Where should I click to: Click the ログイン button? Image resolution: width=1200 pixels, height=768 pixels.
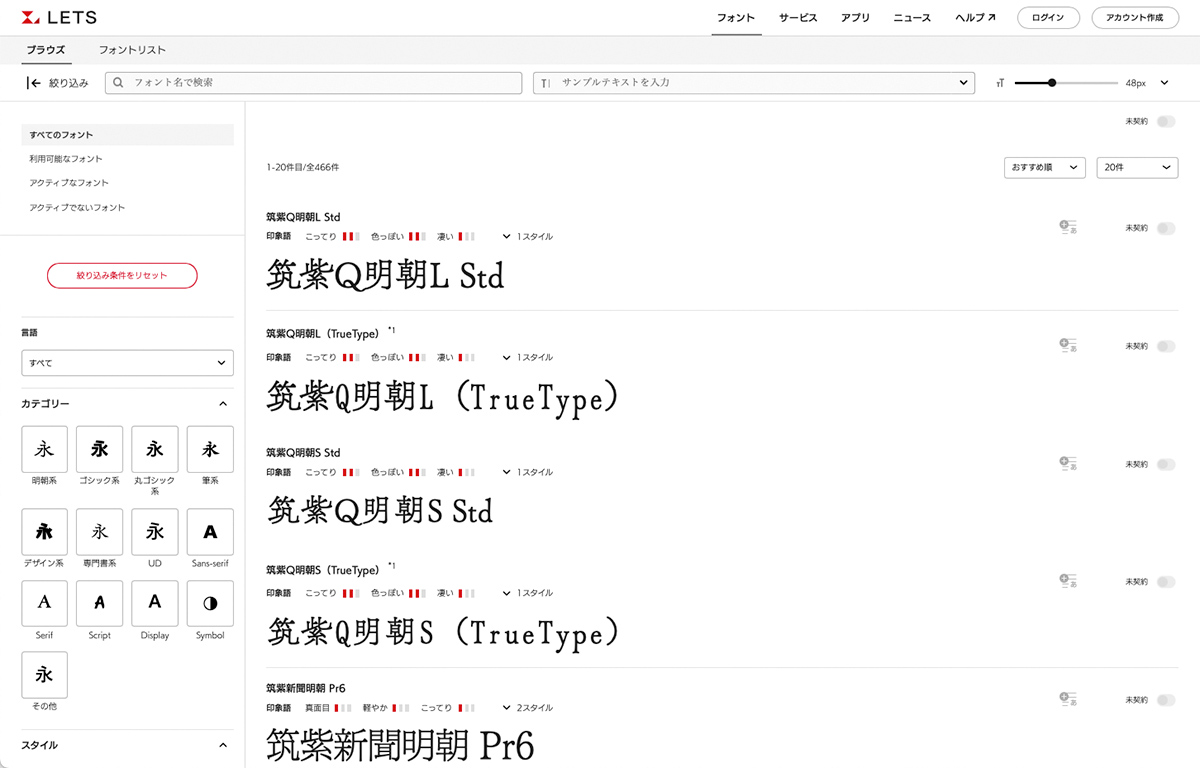tap(1048, 18)
